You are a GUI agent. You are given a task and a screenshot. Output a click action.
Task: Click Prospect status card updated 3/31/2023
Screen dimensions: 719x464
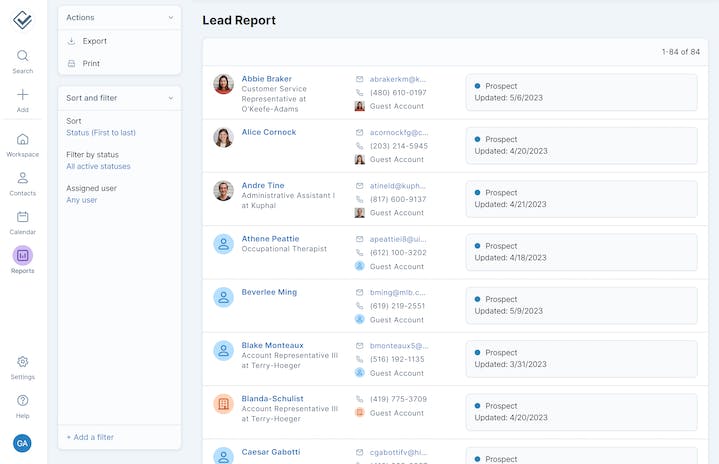(581, 359)
